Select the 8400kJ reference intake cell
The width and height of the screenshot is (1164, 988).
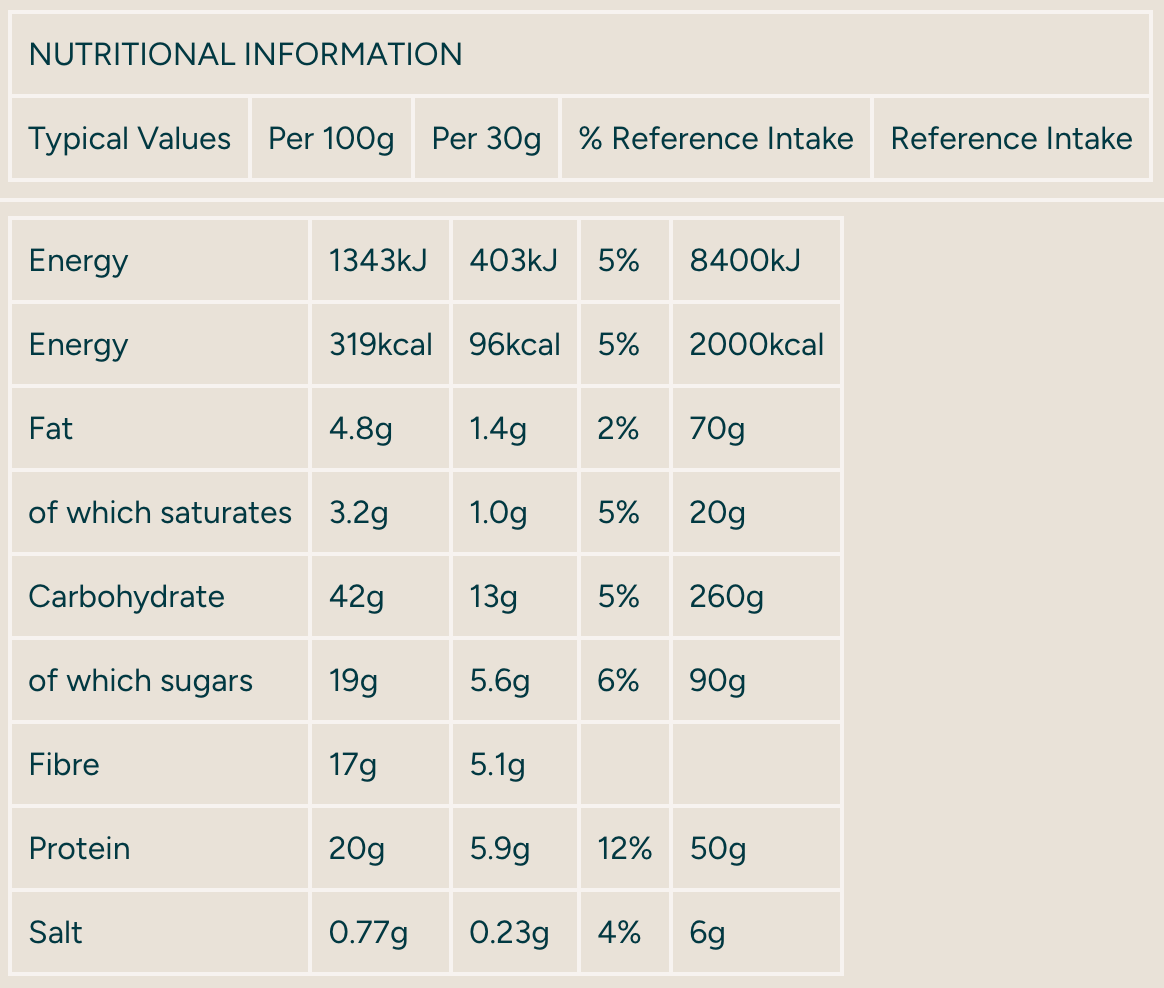[x=745, y=261]
